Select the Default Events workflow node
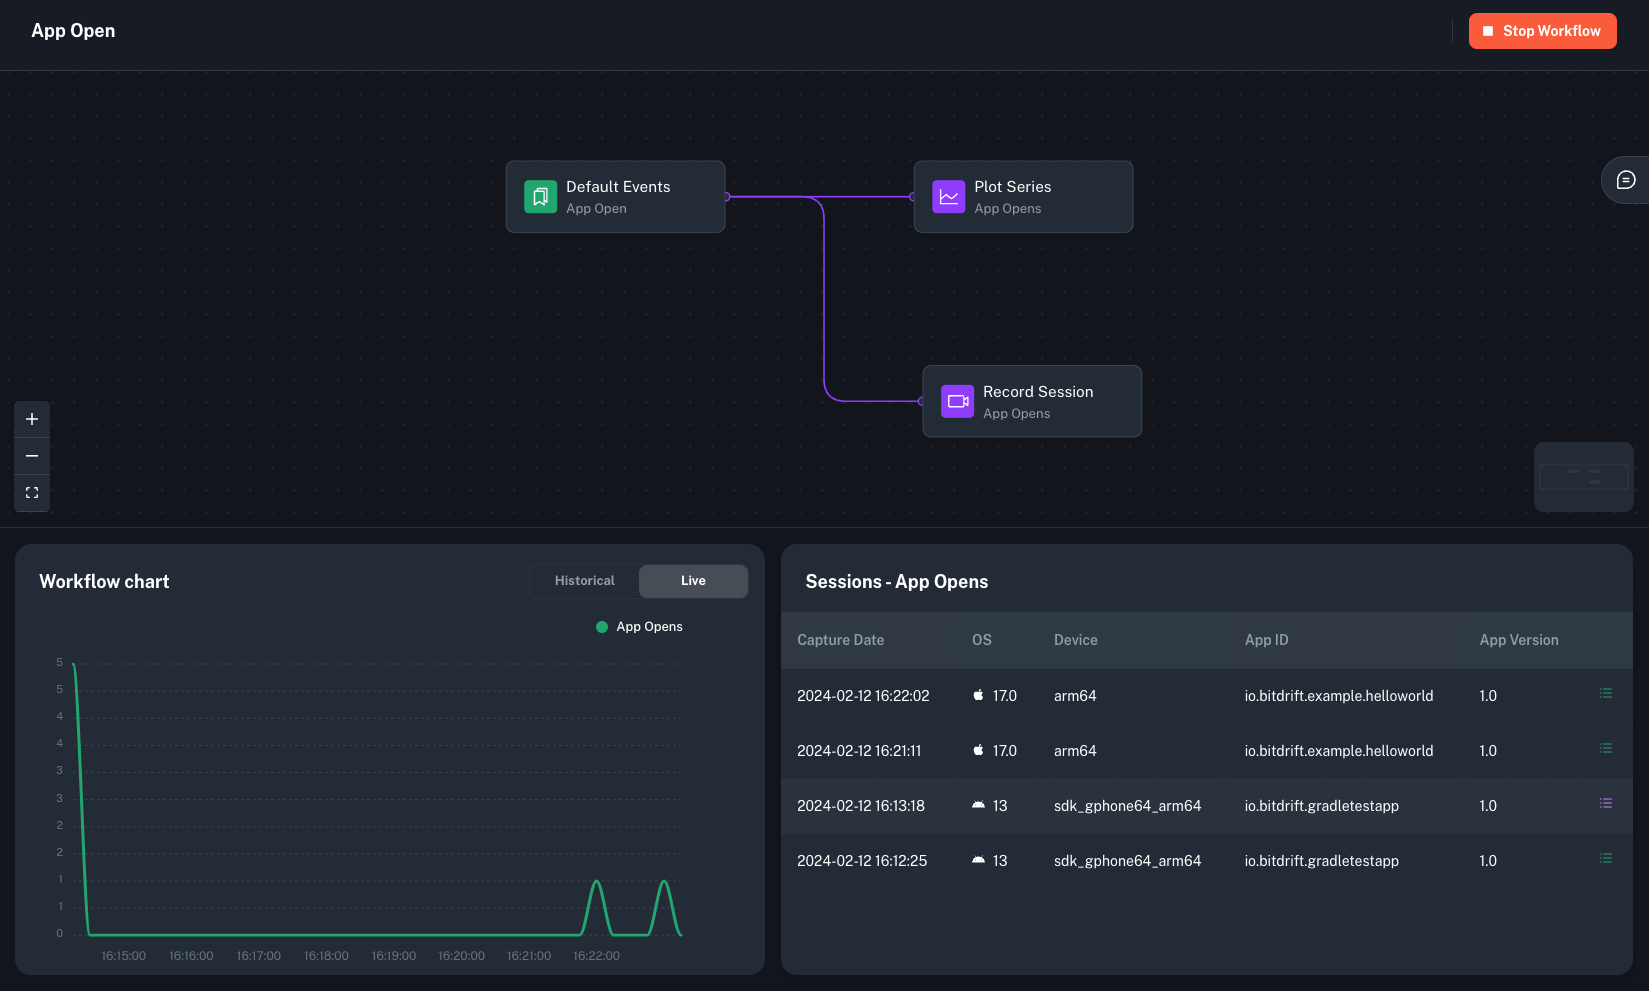Image resolution: width=1649 pixels, height=991 pixels. click(x=615, y=196)
